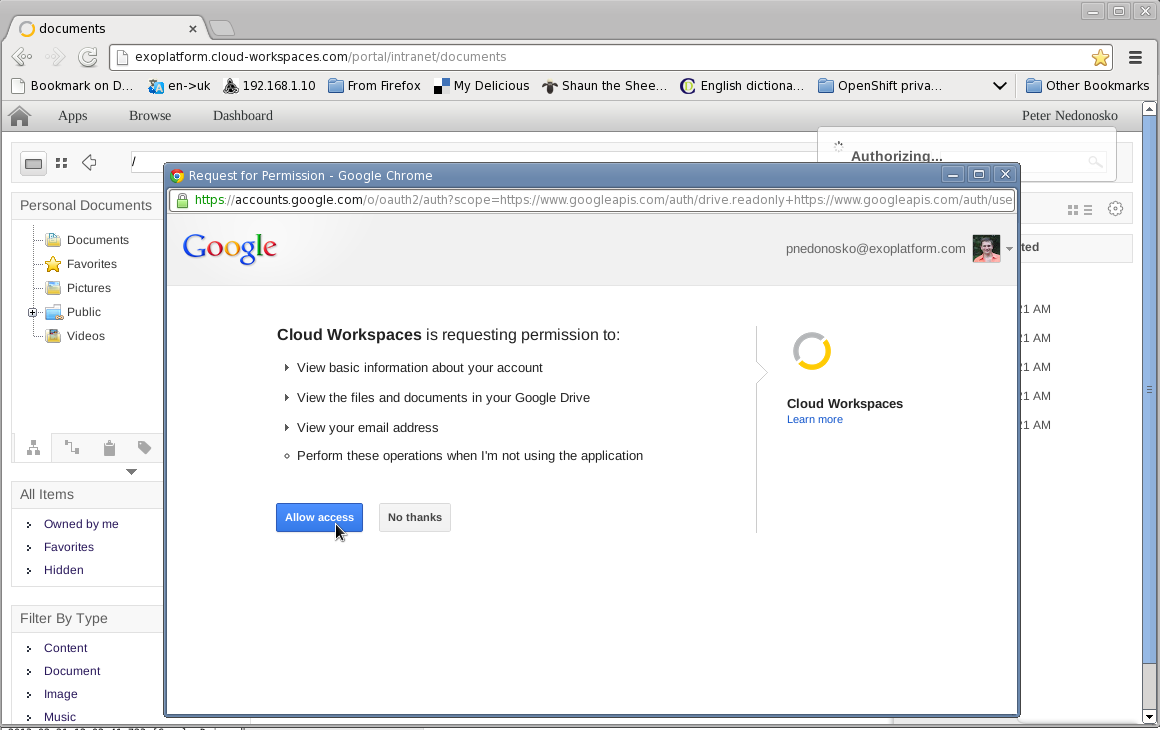1160x730 pixels.
Task: Filter by type Document
Action: point(72,671)
